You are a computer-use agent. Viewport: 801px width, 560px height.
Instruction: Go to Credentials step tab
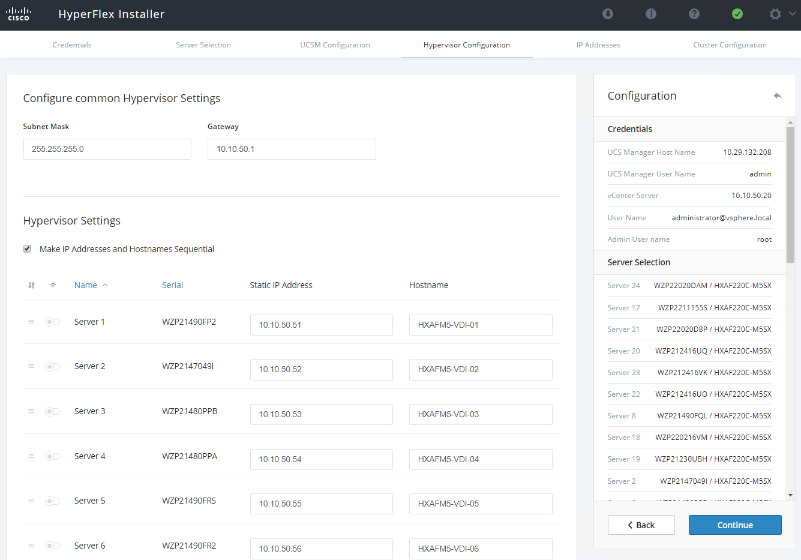[x=72, y=45]
